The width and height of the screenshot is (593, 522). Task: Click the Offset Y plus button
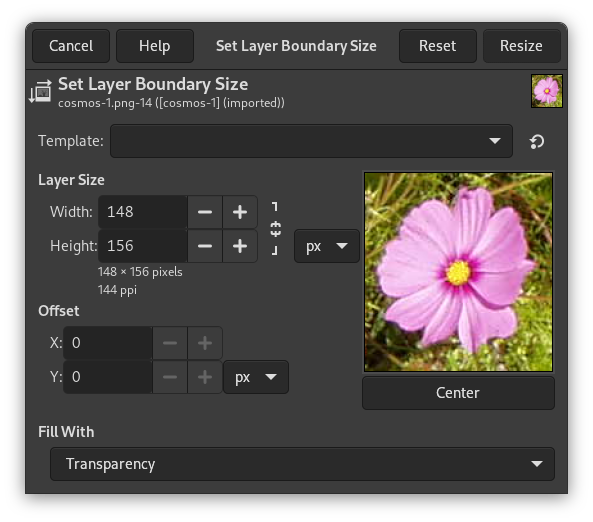(205, 377)
